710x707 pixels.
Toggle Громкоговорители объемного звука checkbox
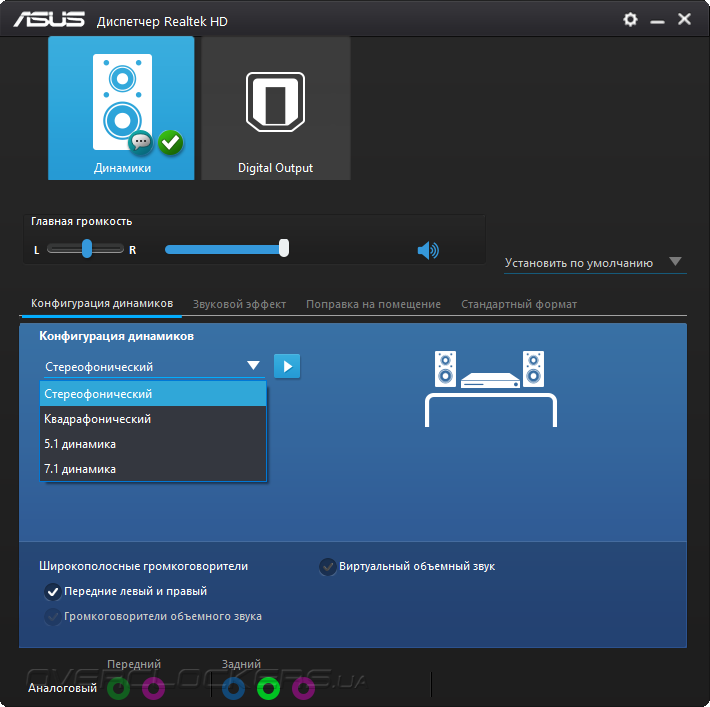coord(53,616)
